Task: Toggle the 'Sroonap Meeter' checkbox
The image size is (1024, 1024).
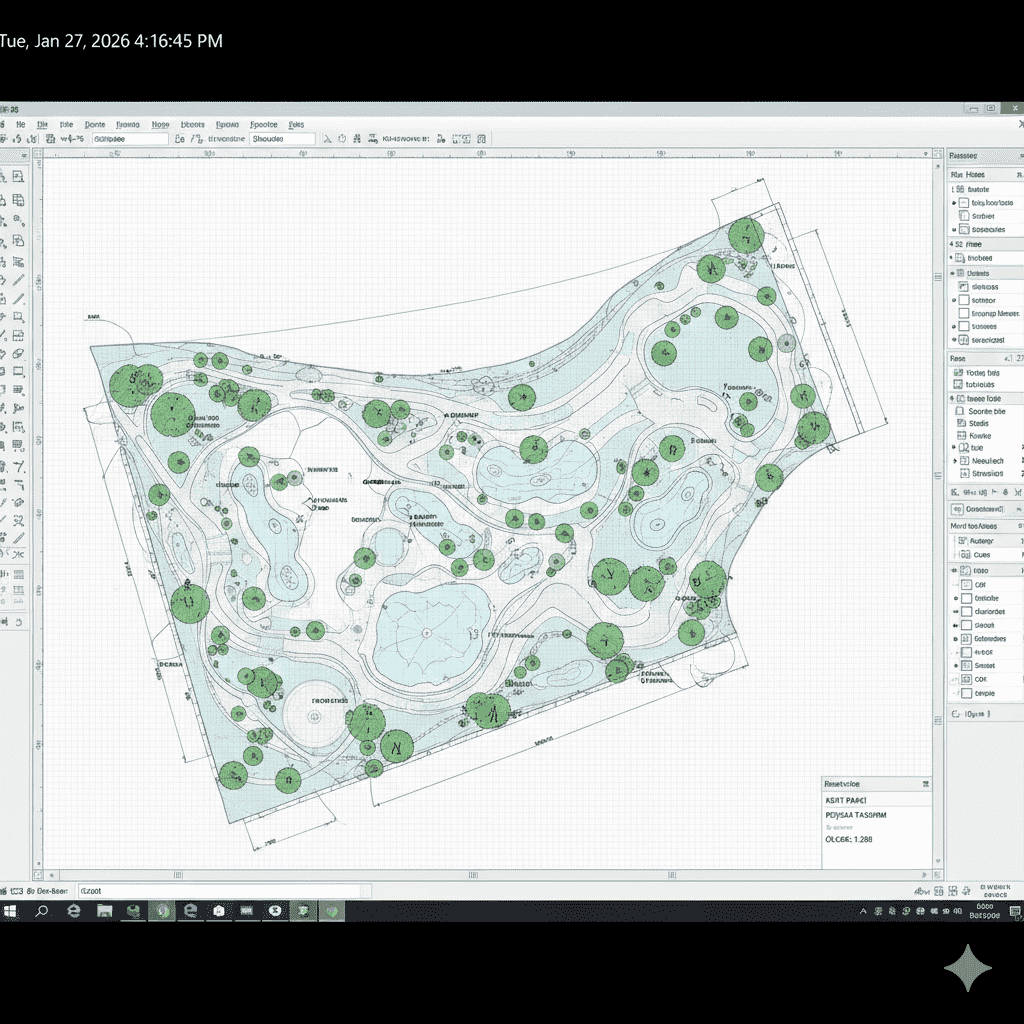Action: pos(964,313)
